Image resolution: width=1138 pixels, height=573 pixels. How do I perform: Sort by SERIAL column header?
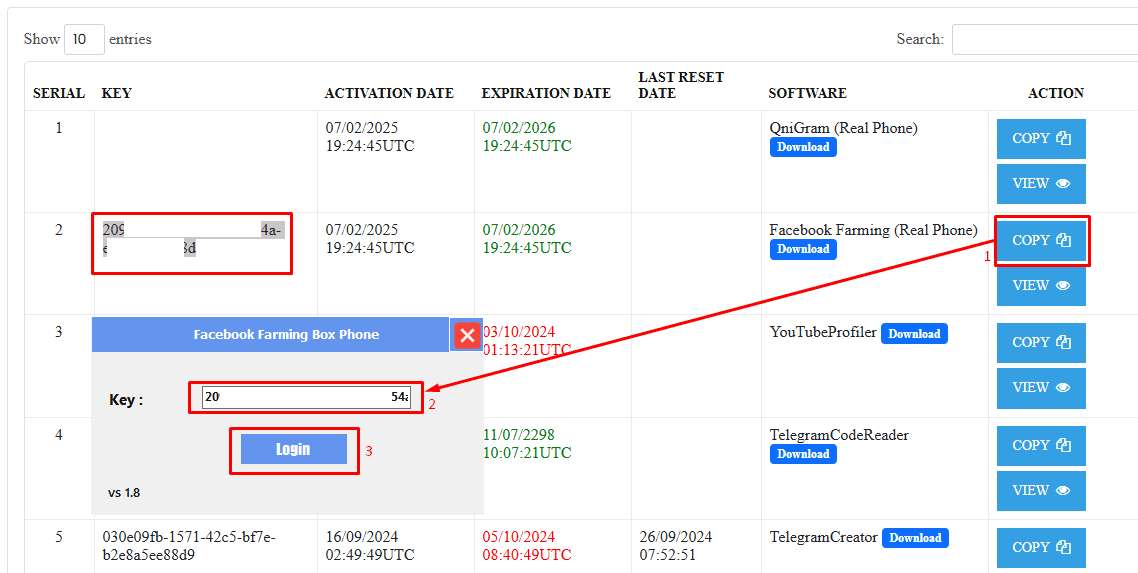click(59, 94)
